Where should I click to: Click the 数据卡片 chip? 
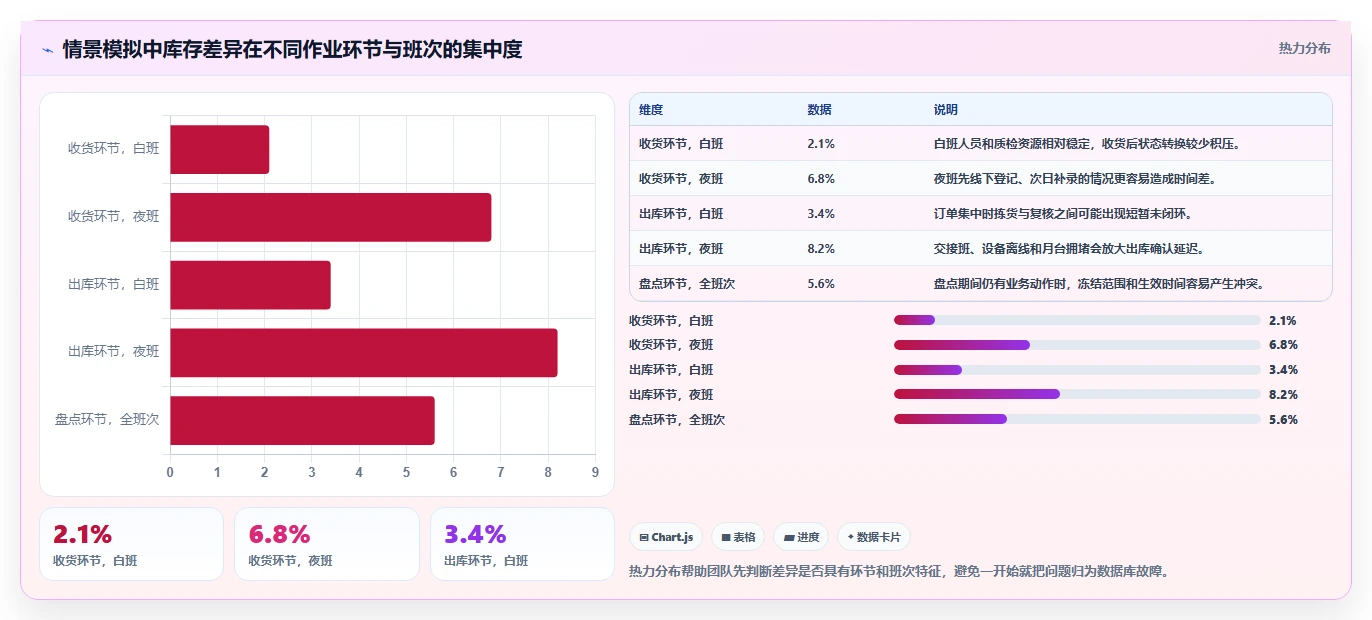click(x=874, y=537)
